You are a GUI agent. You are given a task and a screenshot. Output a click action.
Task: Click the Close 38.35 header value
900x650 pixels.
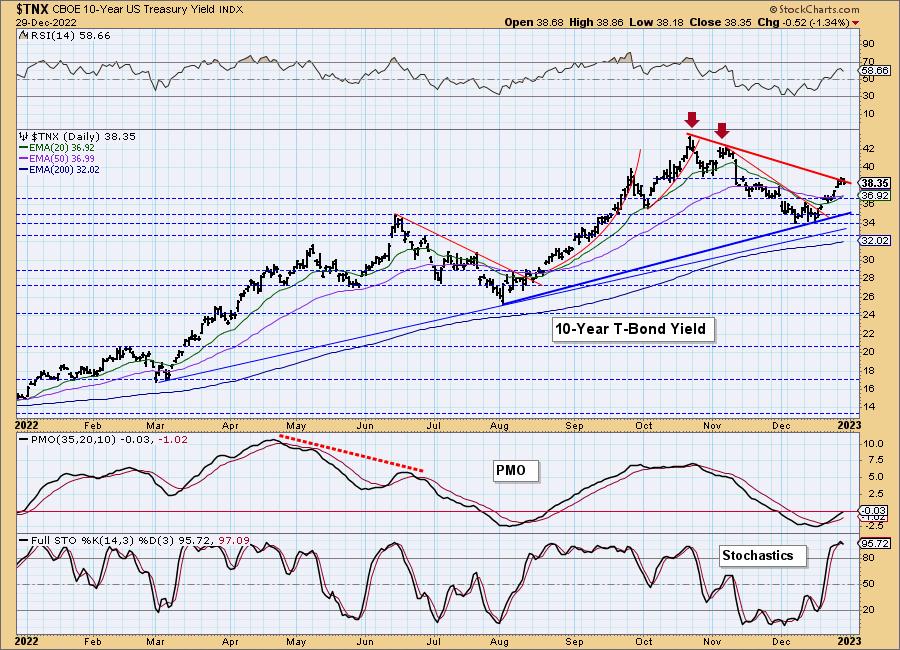[x=721, y=22]
